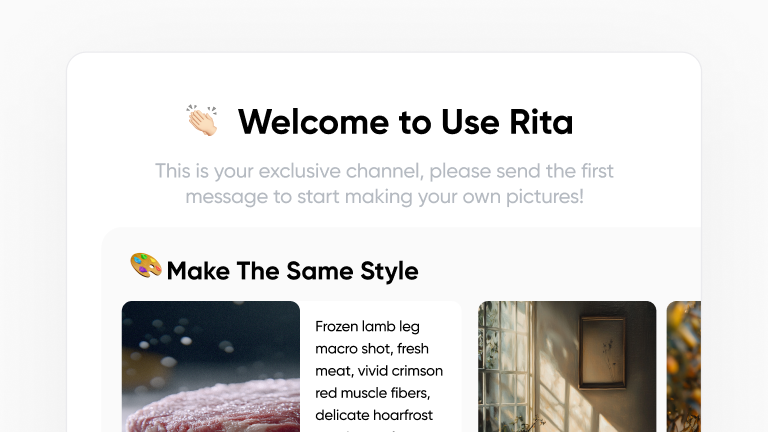Click 'This is your exclusive channel' subtitle line

tap(384, 171)
